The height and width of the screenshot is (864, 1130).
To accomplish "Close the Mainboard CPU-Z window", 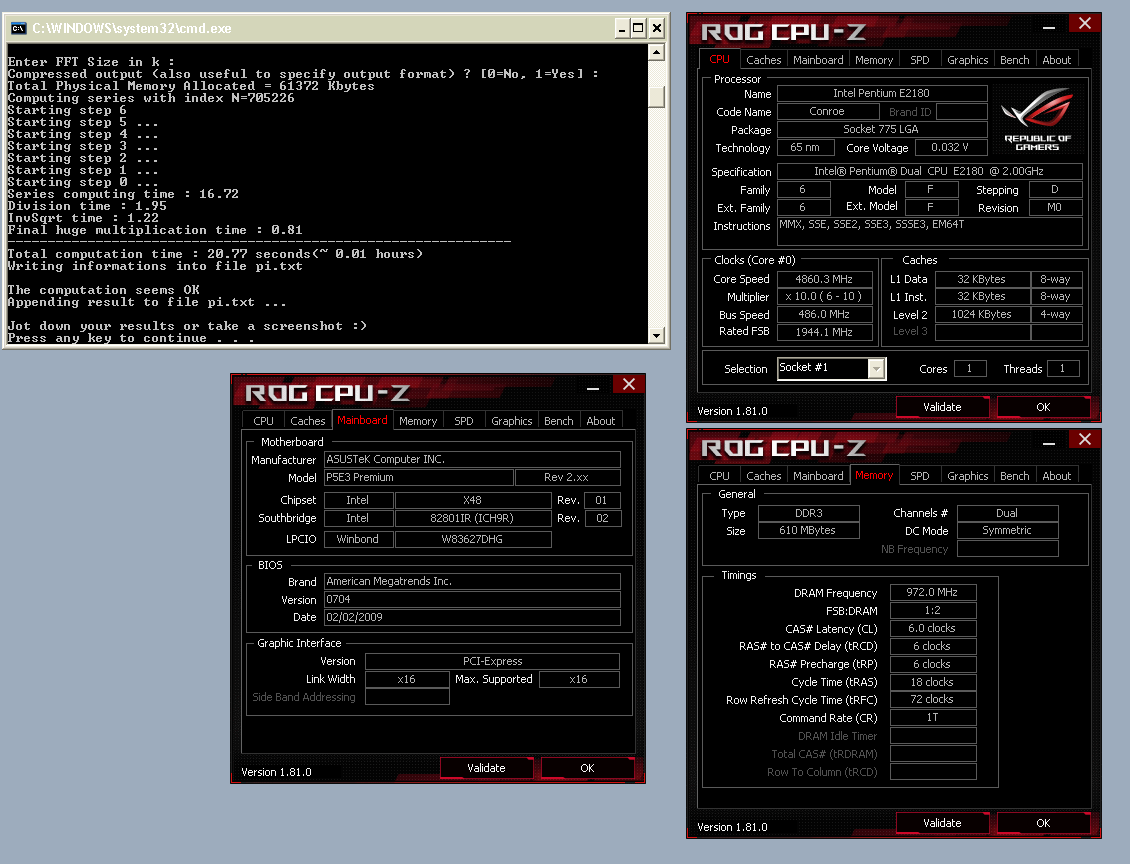I will [628, 384].
